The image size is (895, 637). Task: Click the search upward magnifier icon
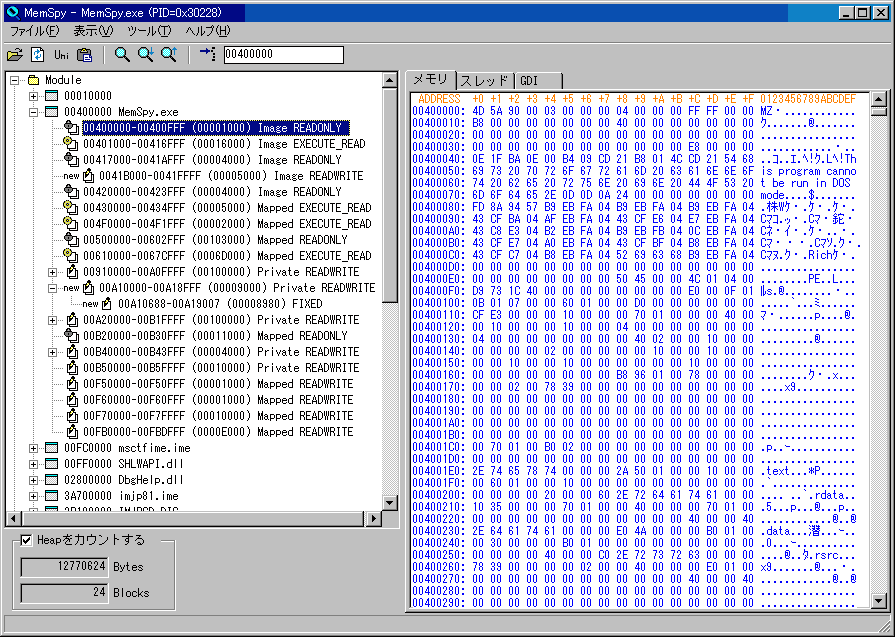(169, 55)
